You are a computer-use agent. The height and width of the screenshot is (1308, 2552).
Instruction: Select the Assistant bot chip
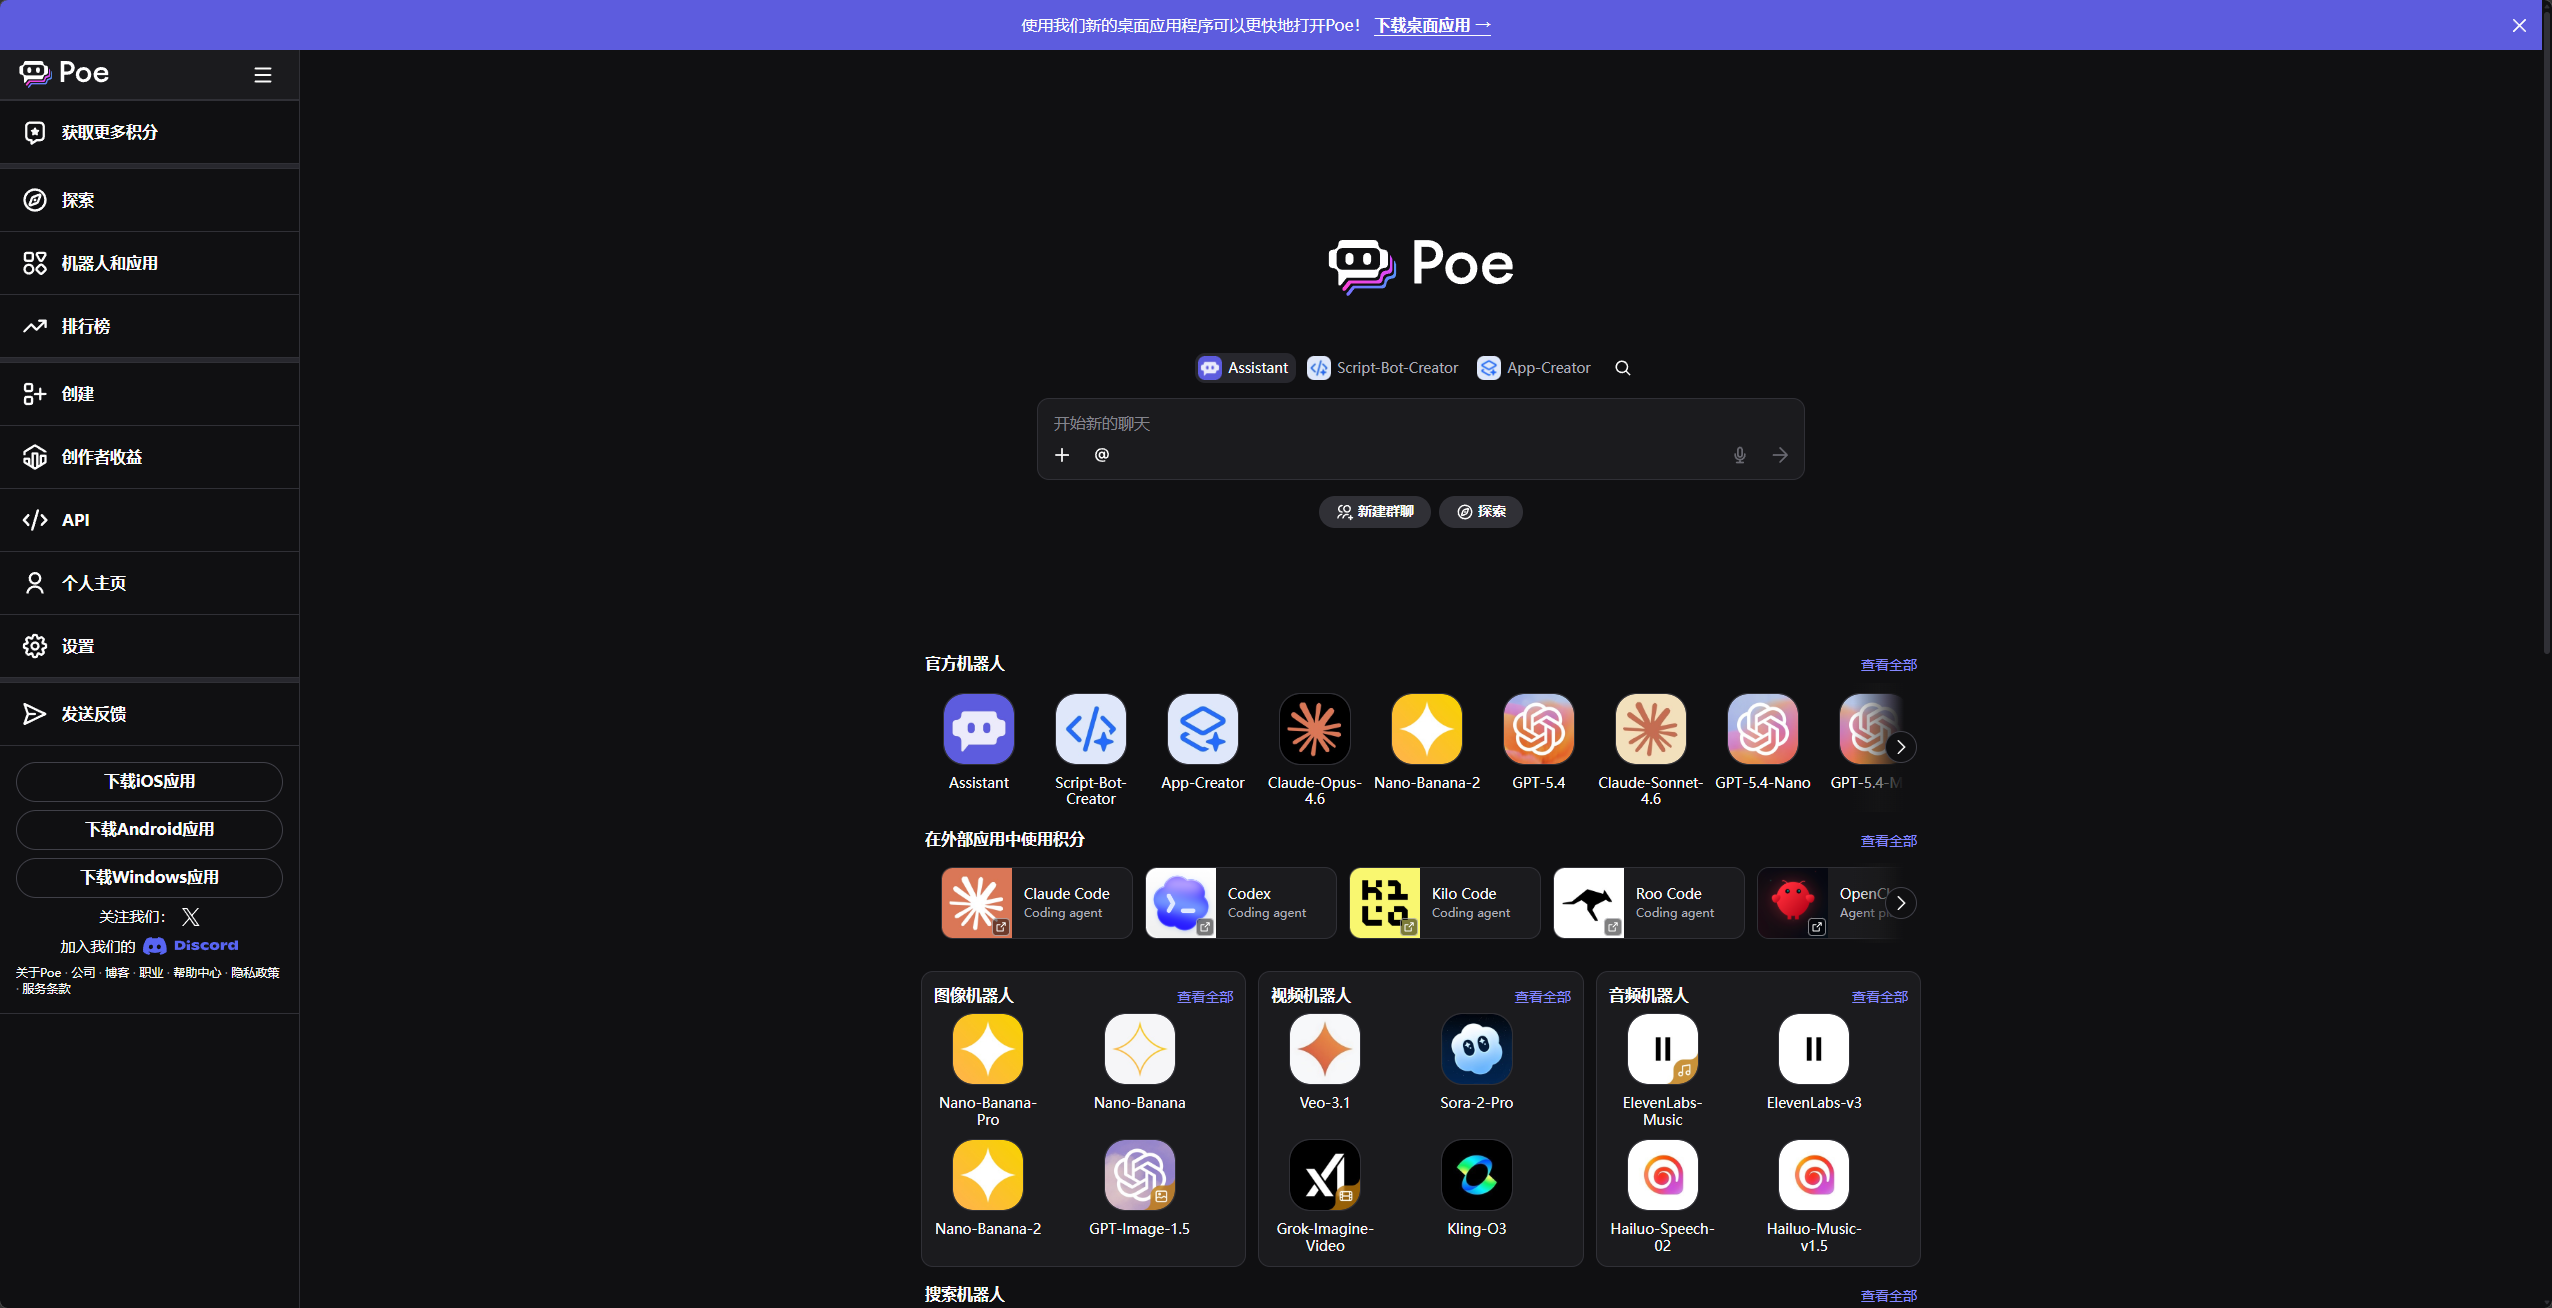pos(1245,368)
